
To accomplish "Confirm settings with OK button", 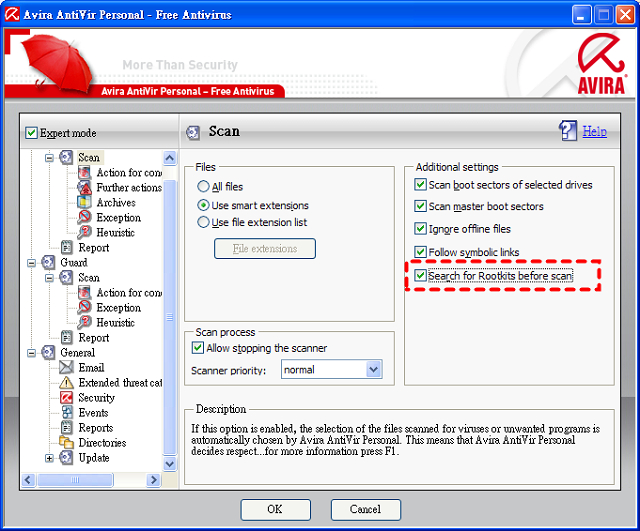I will (x=276, y=509).
